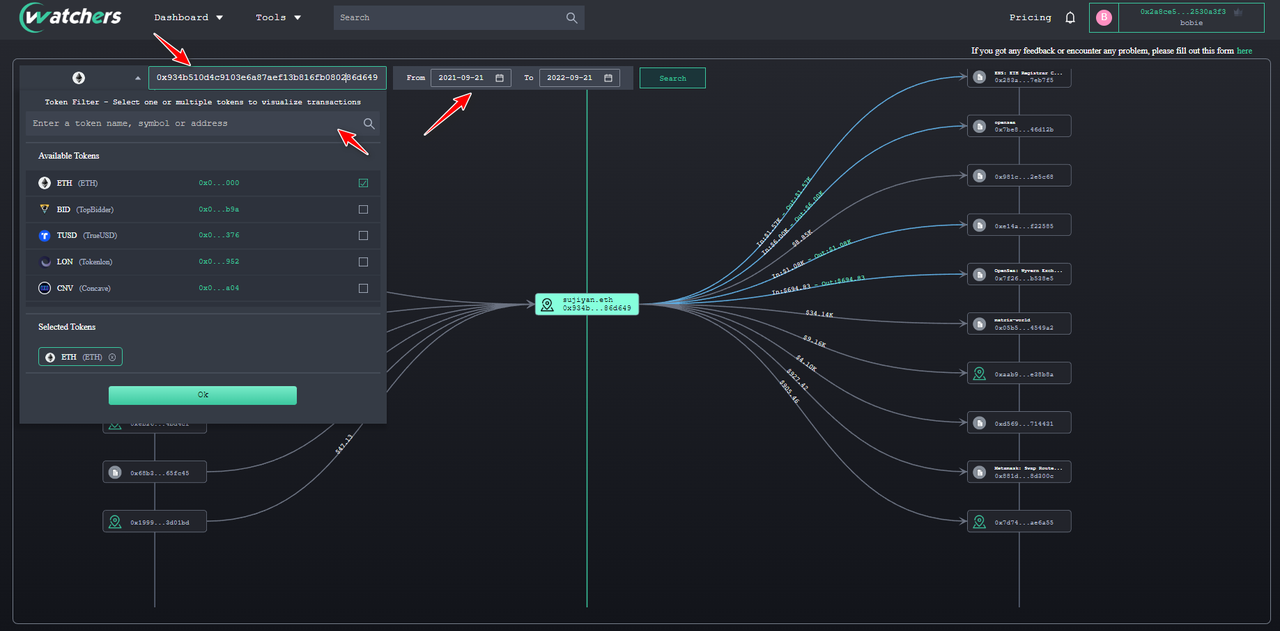Go to the Pricing page
1280x631 pixels.
[1030, 18]
